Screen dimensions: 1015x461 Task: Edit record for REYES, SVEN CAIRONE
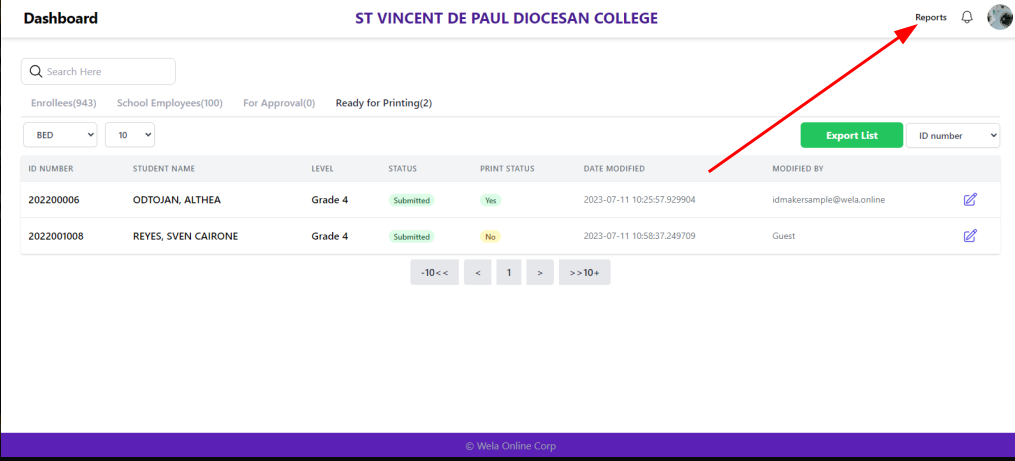(x=970, y=236)
